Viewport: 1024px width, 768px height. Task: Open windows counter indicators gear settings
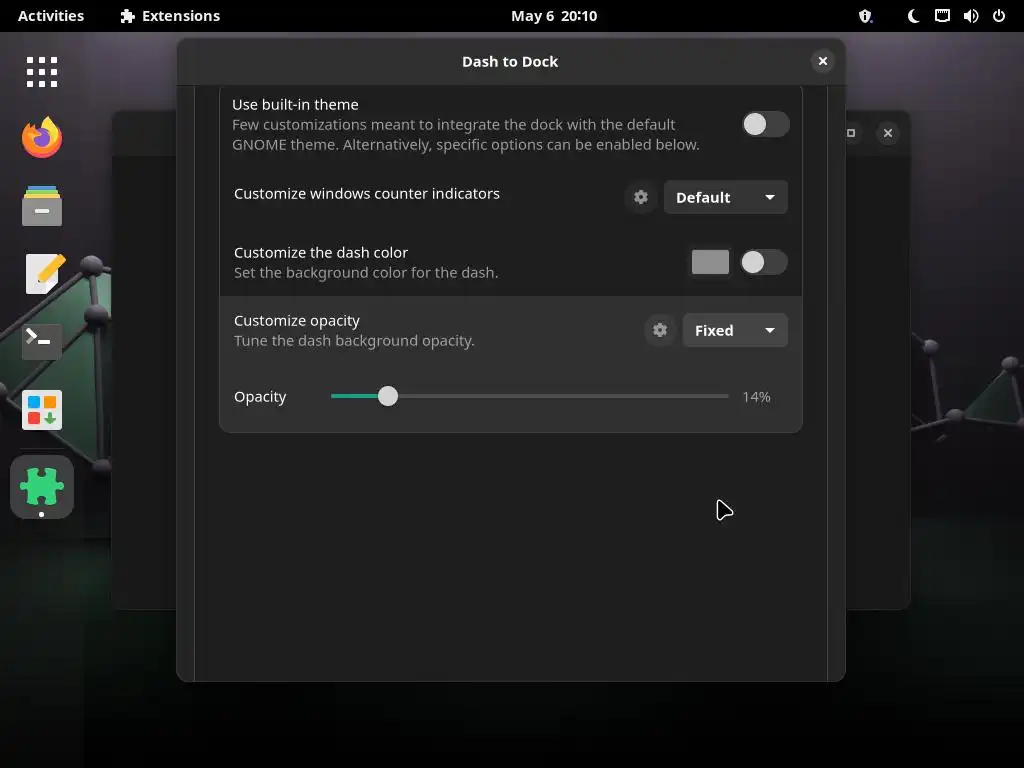point(641,197)
